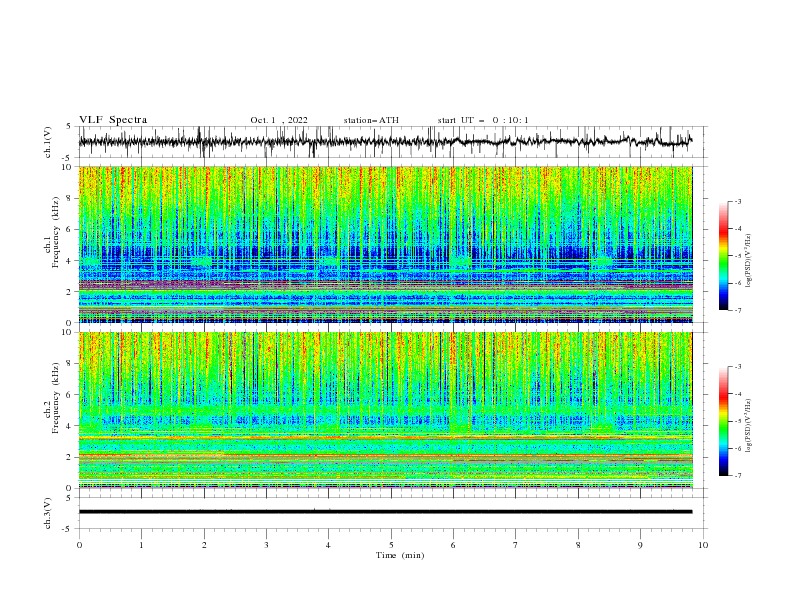Click the "Time (min)" x-axis label
792x612 pixels.
[x=400, y=555]
